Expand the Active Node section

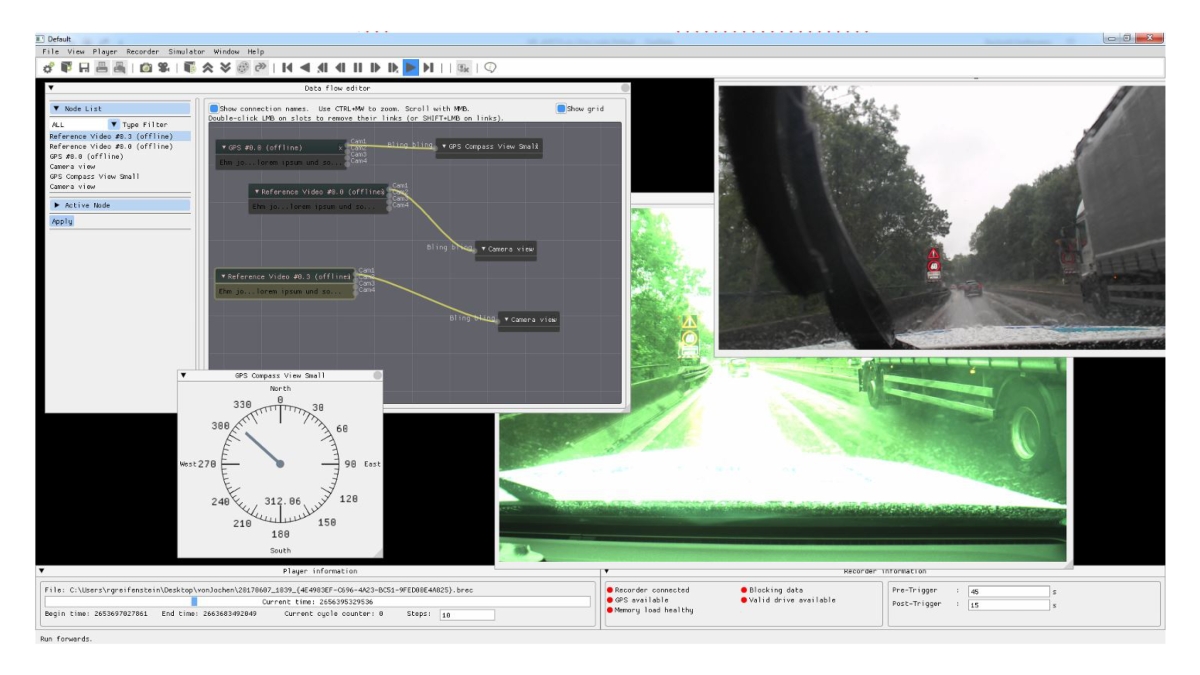57,205
